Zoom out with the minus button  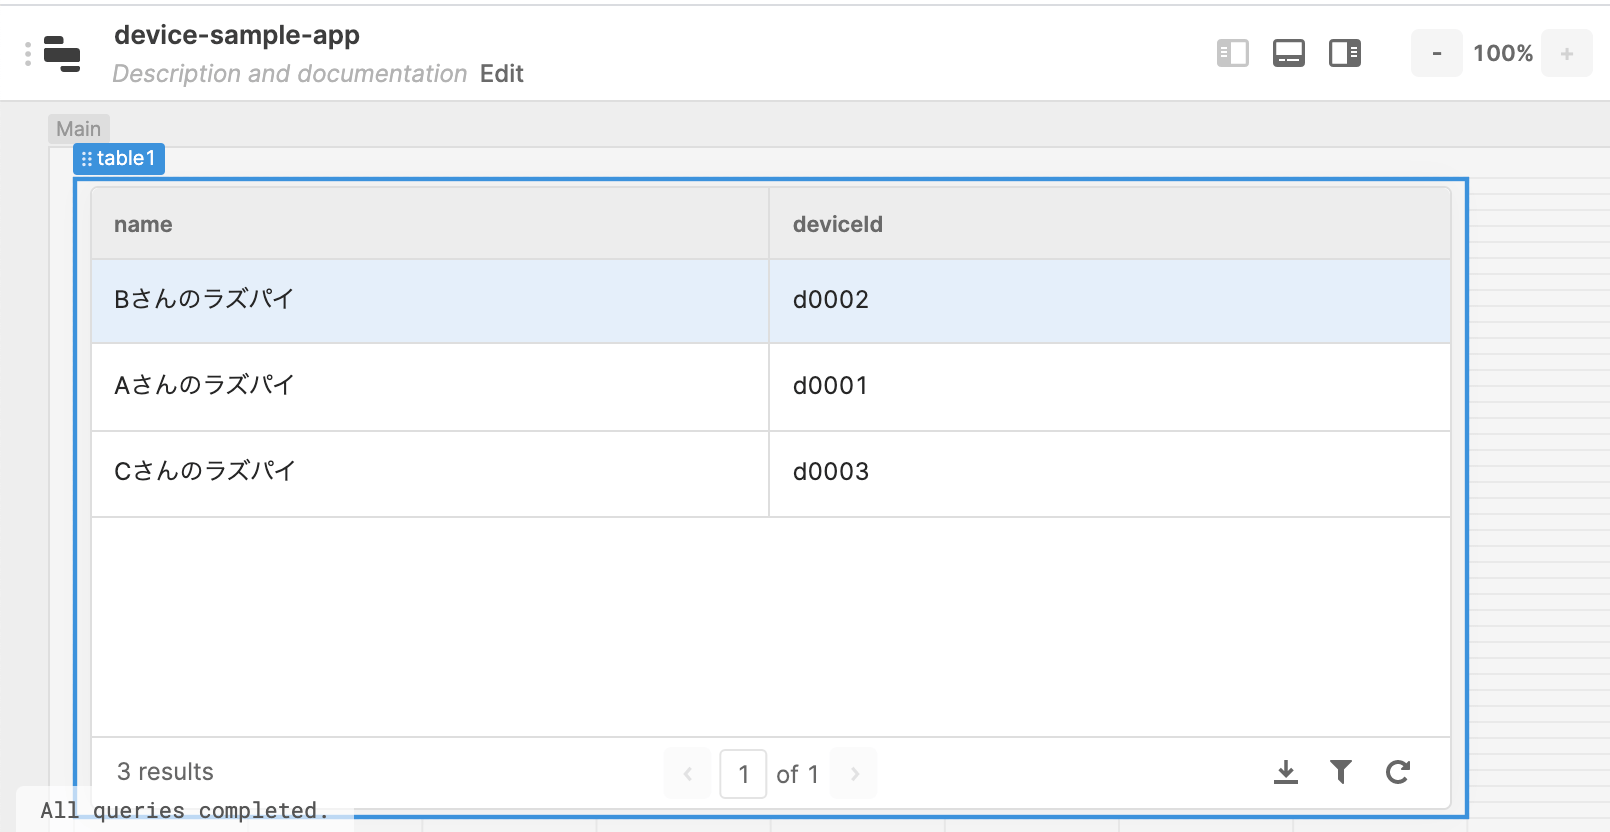[1437, 54]
